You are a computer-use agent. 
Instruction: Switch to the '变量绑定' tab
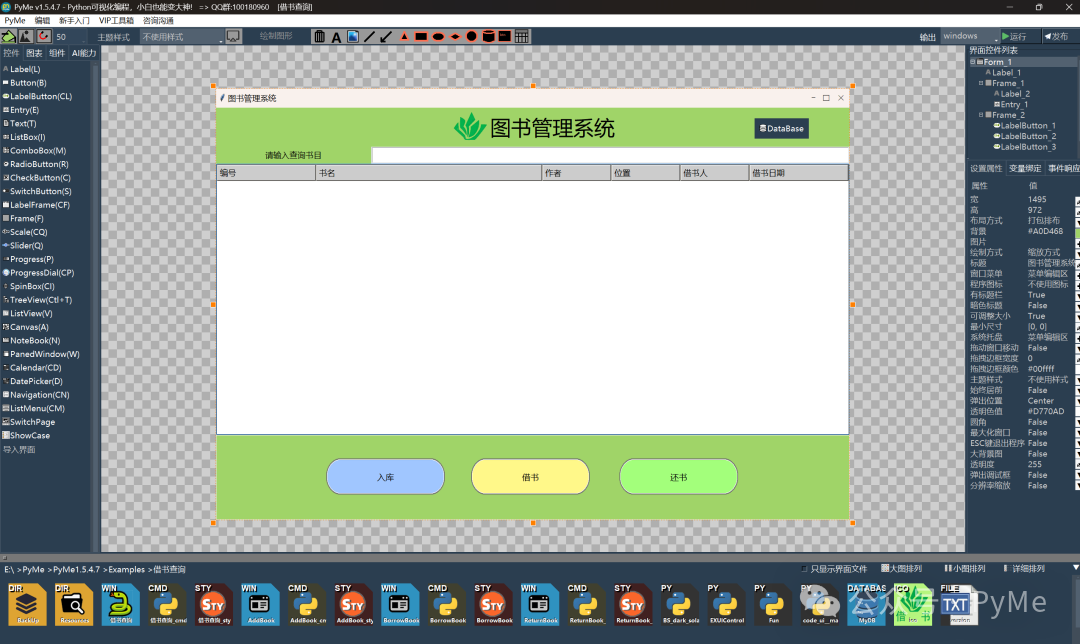pos(1025,169)
